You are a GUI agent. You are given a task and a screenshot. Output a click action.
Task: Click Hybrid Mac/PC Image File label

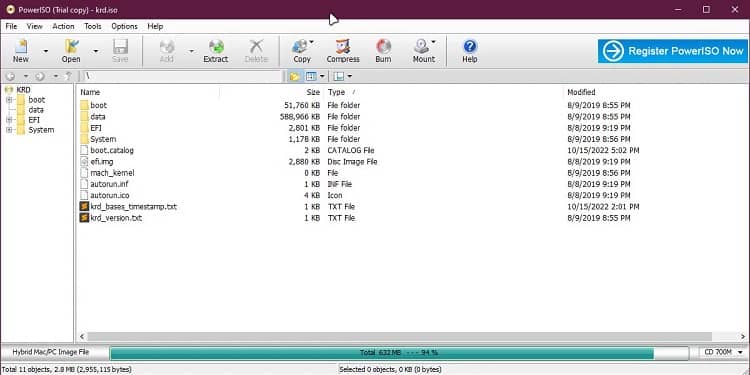51,353
